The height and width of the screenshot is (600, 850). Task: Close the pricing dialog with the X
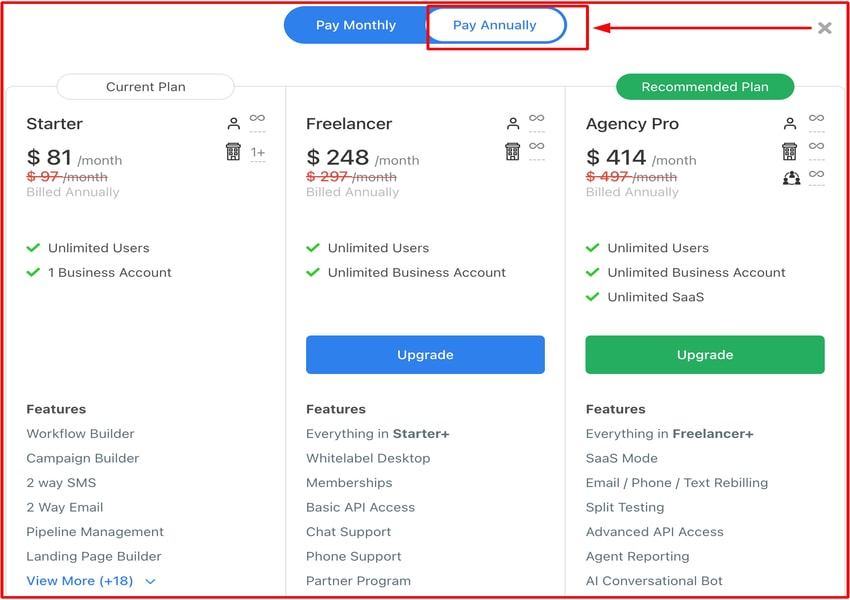click(x=824, y=28)
